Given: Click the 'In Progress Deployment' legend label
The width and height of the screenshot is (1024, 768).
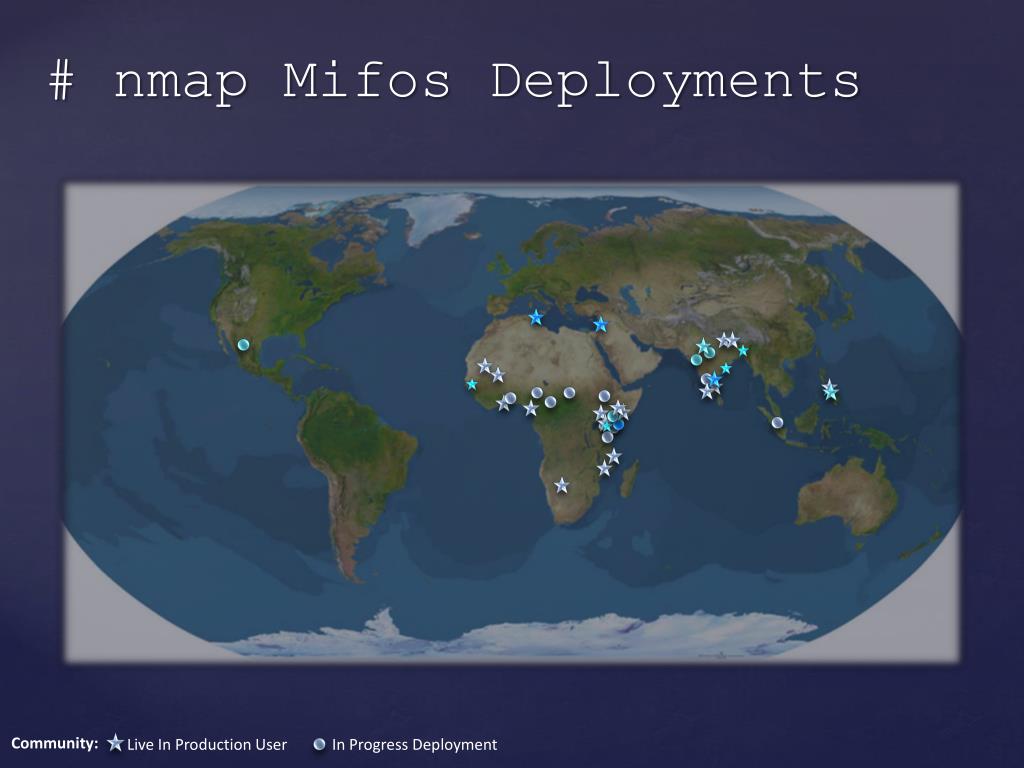Looking at the screenshot, I should pyautogui.click(x=415, y=744).
